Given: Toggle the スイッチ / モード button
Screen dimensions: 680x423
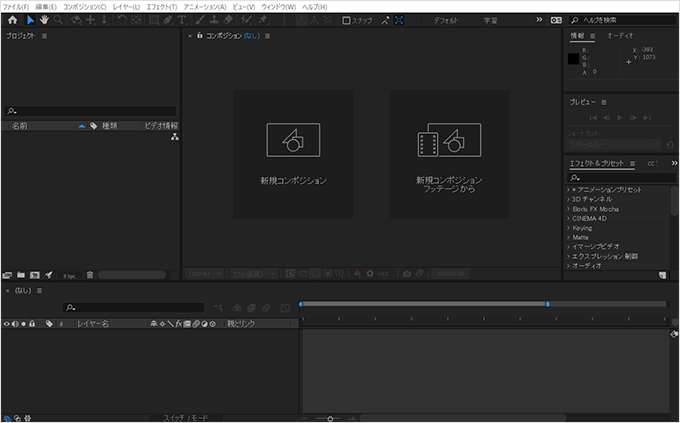Looking at the screenshot, I should 186,418.
